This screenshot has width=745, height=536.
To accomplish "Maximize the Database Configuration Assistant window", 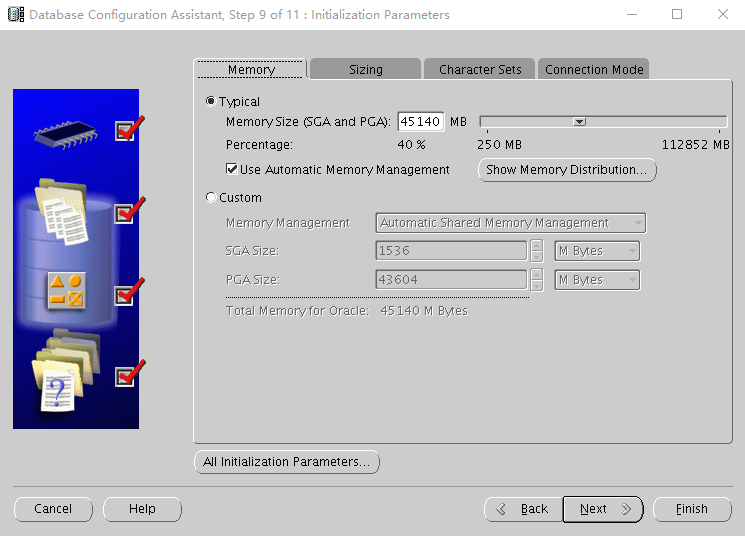I will (x=677, y=14).
